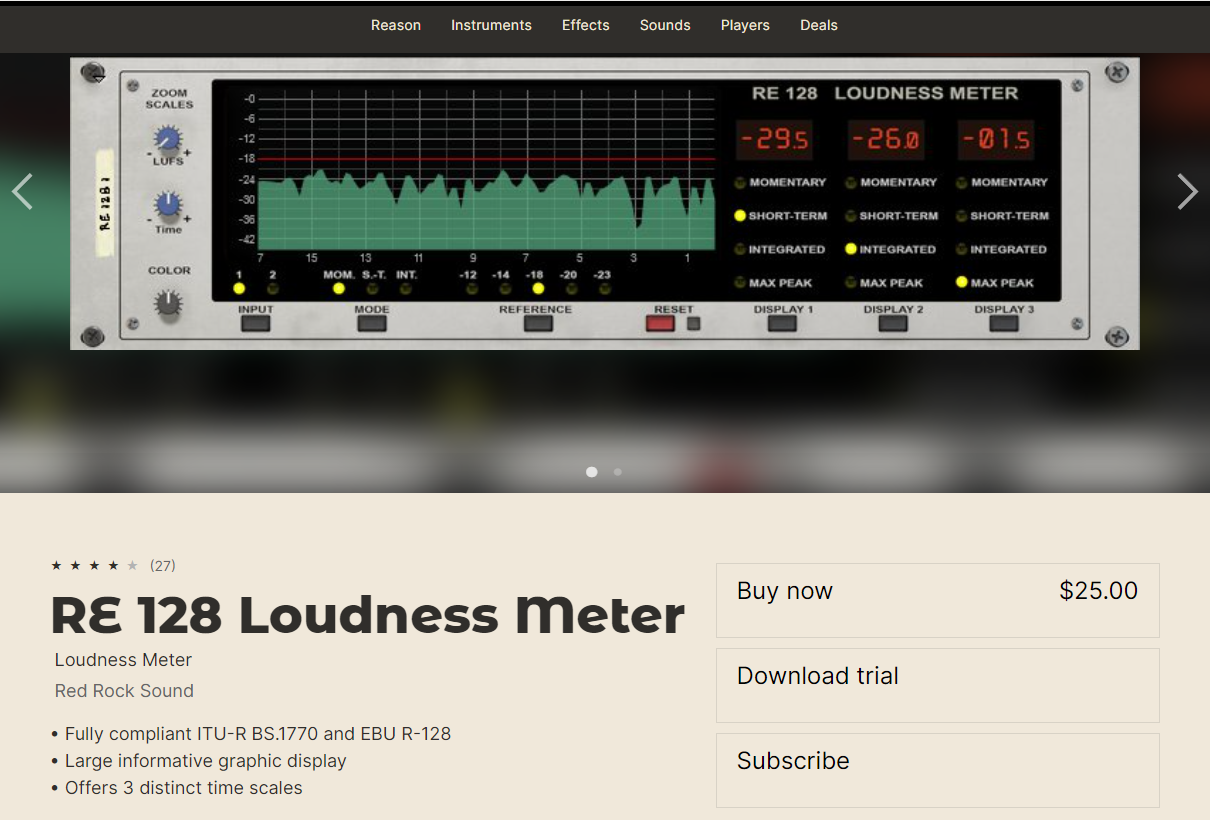Click the MODE button on the meter
Screen dimensions: 1210x820
point(372,323)
